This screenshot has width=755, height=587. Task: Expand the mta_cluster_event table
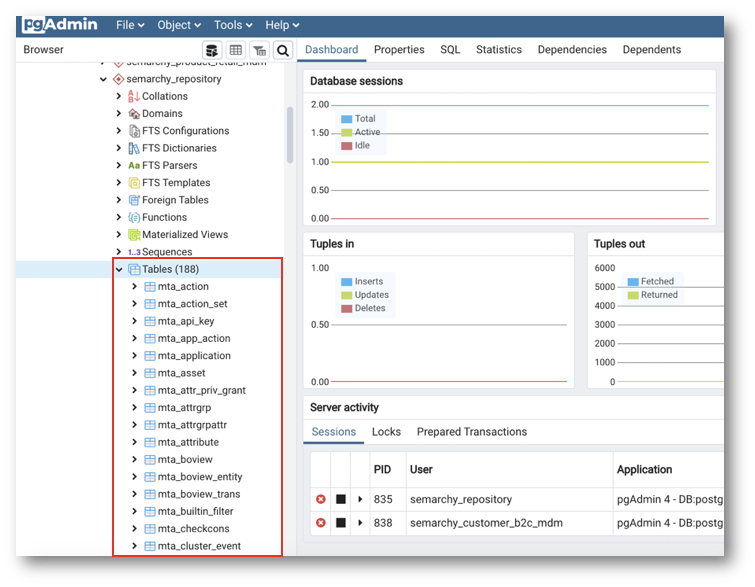135,546
